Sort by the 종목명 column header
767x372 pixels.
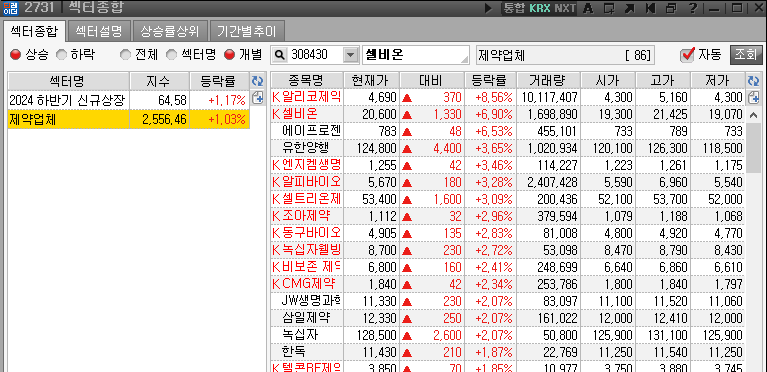pos(307,81)
